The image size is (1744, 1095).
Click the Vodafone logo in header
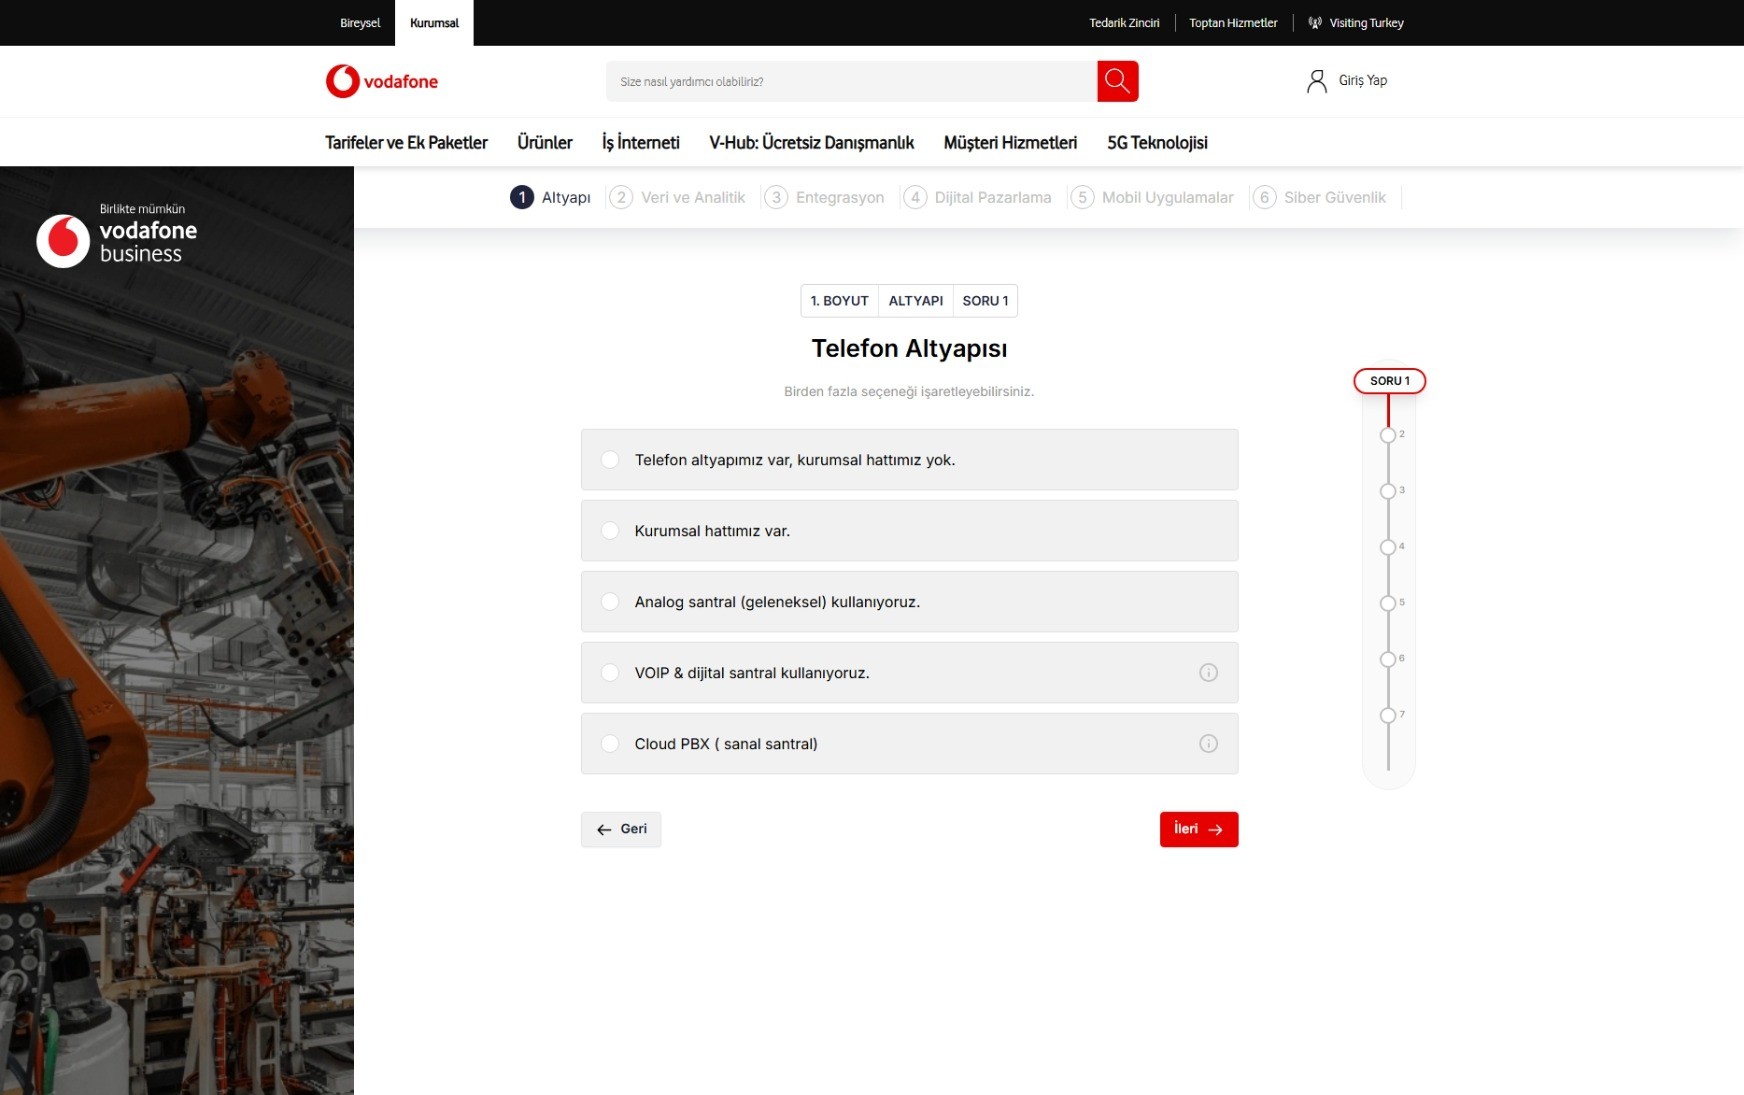click(x=381, y=81)
